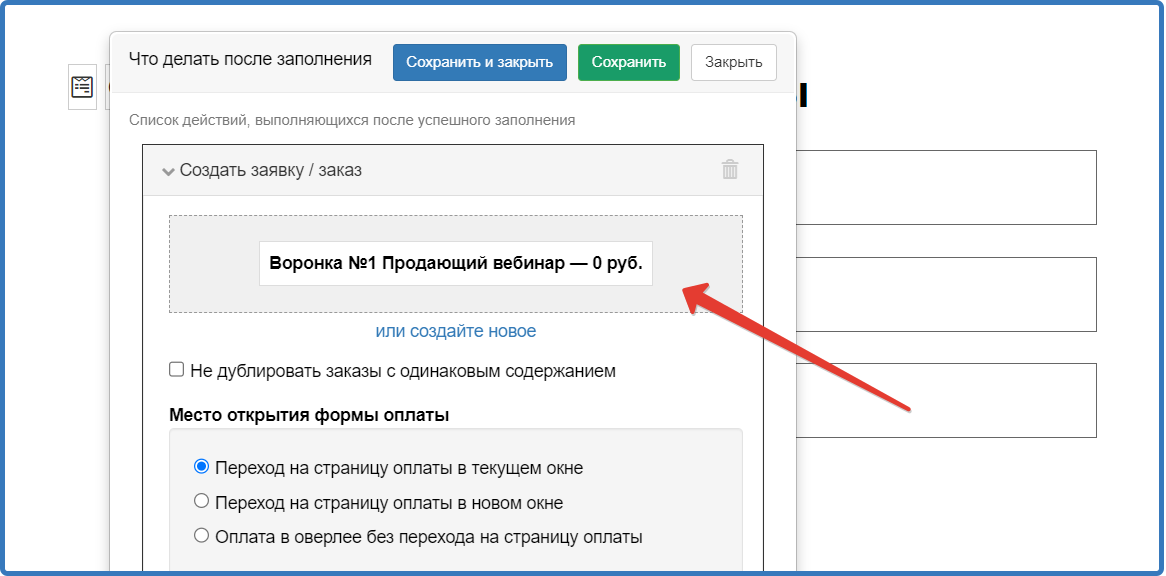
Task: Click the form icon left of the dialog
Action: (x=83, y=87)
